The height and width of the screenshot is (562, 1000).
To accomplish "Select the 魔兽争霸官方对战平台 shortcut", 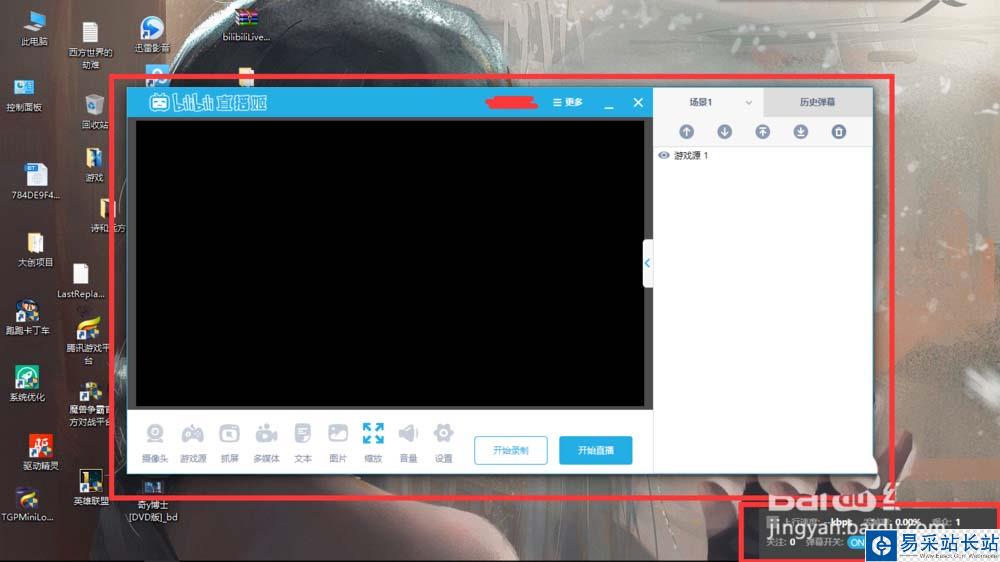I will [90, 404].
